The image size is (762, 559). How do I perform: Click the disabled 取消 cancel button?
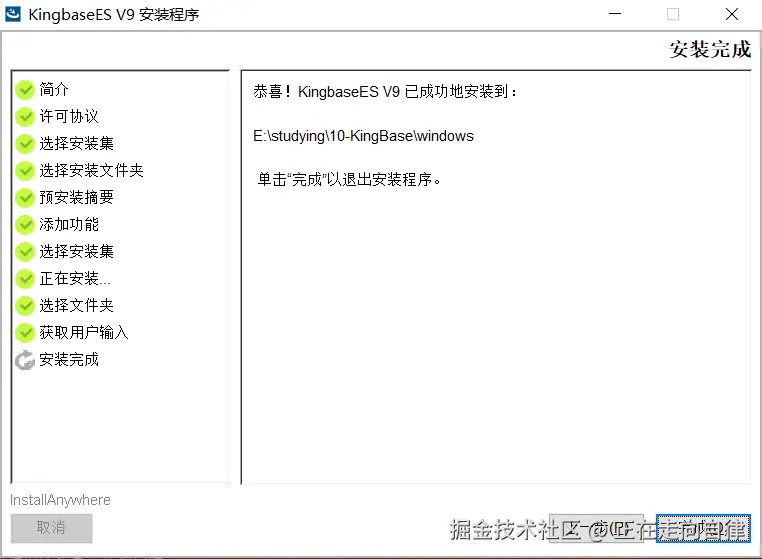coord(52,528)
